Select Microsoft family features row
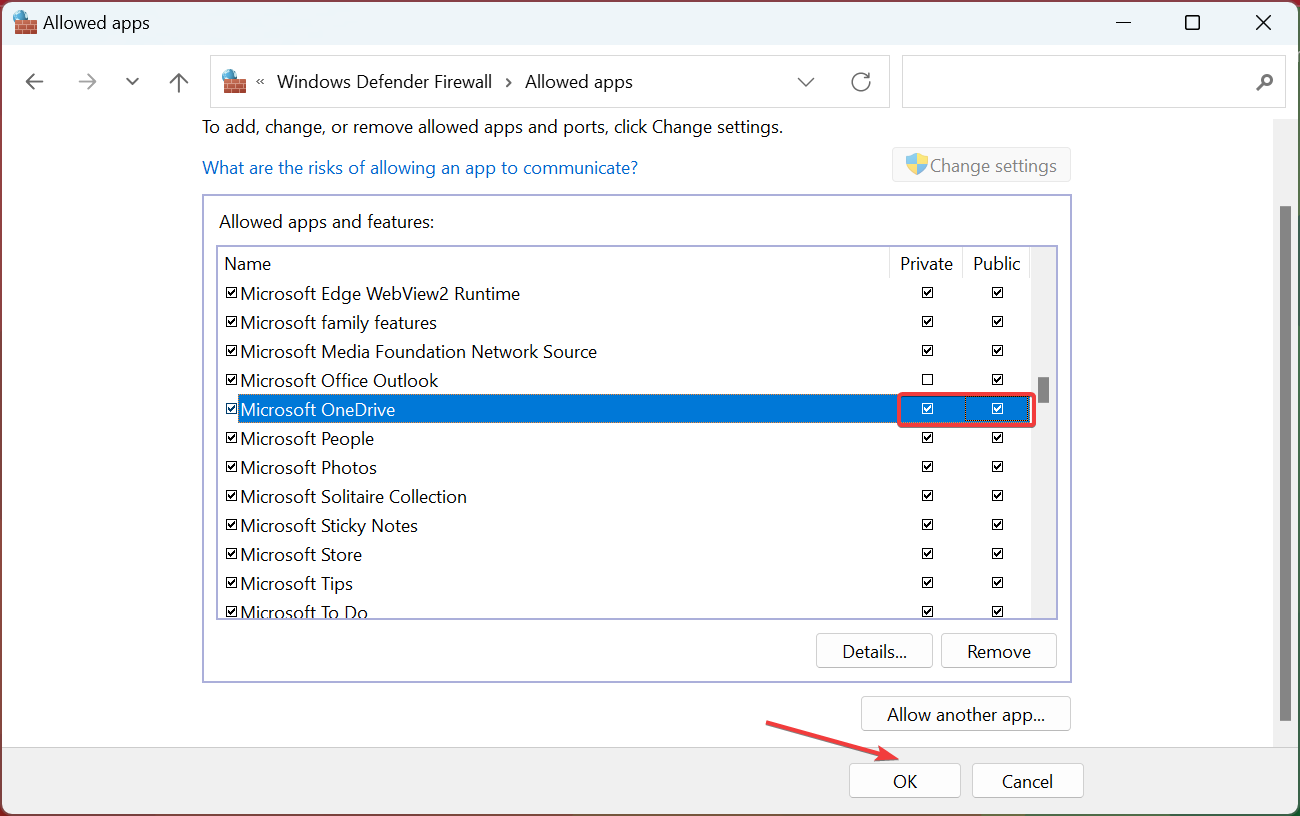The width and height of the screenshot is (1300, 816). (x=624, y=322)
